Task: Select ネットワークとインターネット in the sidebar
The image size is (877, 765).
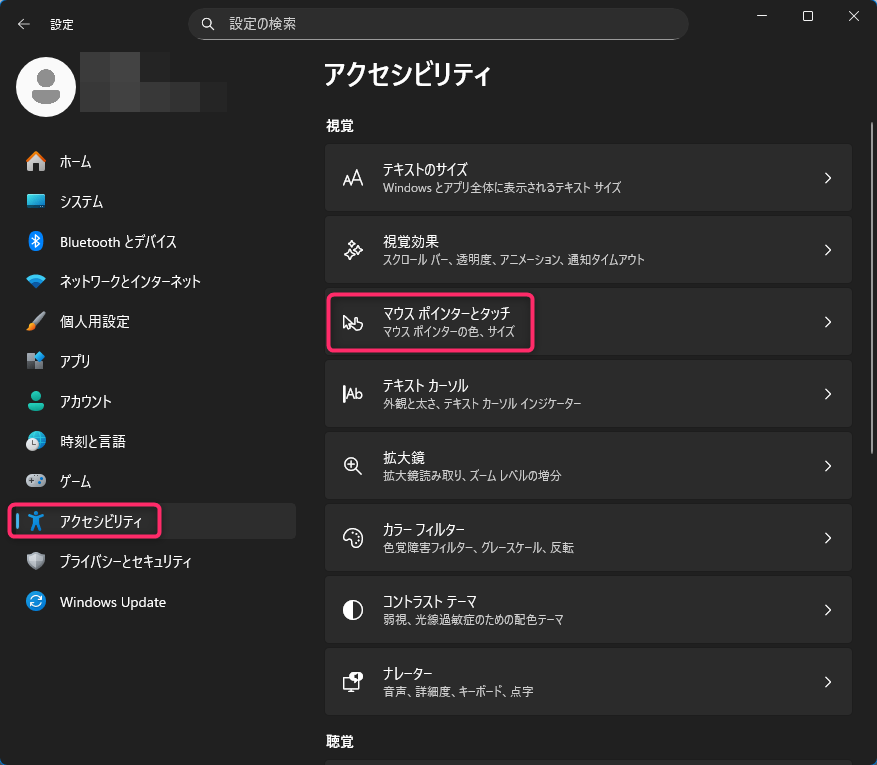Action: tap(130, 281)
